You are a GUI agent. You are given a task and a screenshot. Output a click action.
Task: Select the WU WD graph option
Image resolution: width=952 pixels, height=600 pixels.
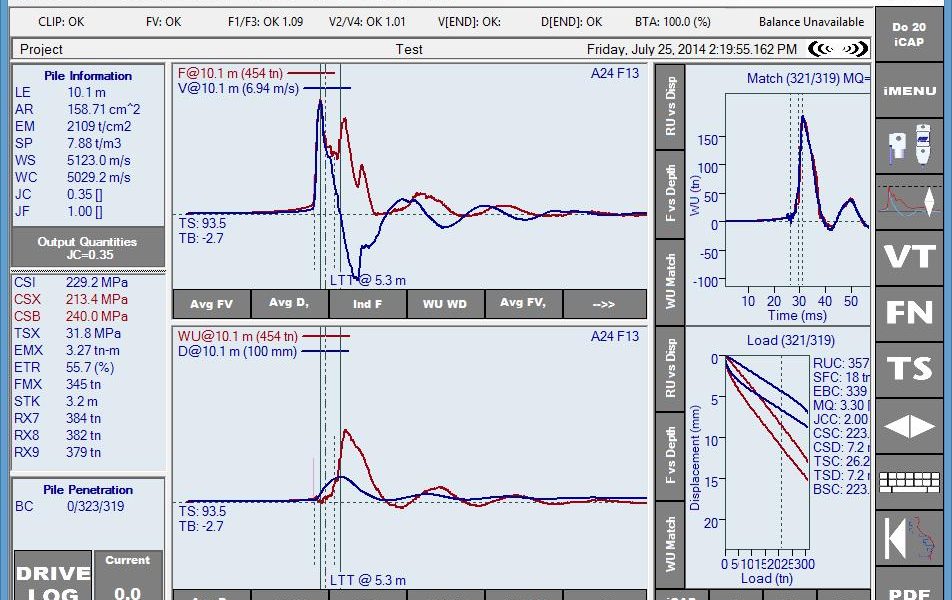445,304
